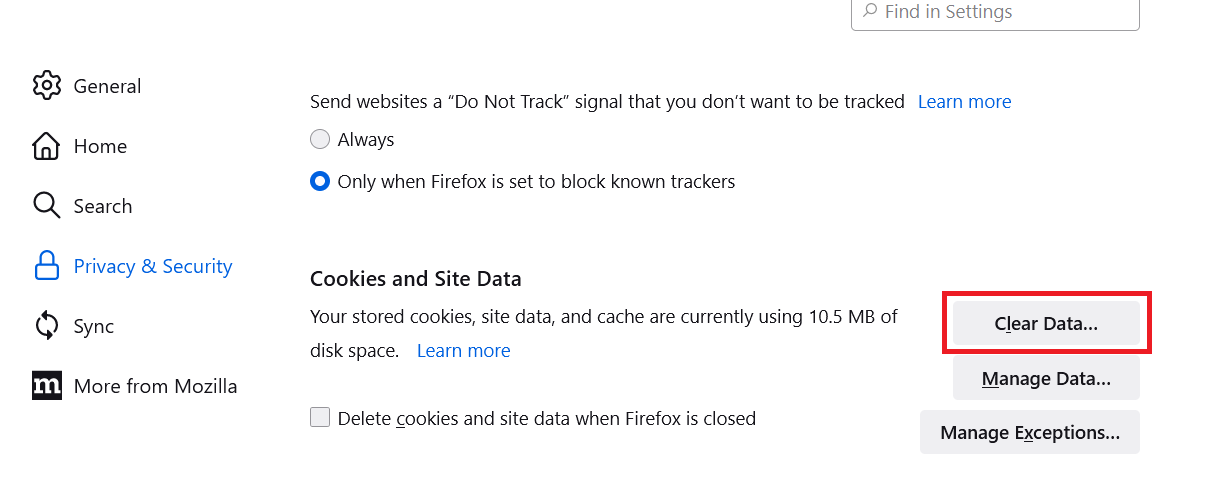Select the "Privacy & Security" text label
The height and width of the screenshot is (480, 1220).
(x=153, y=266)
